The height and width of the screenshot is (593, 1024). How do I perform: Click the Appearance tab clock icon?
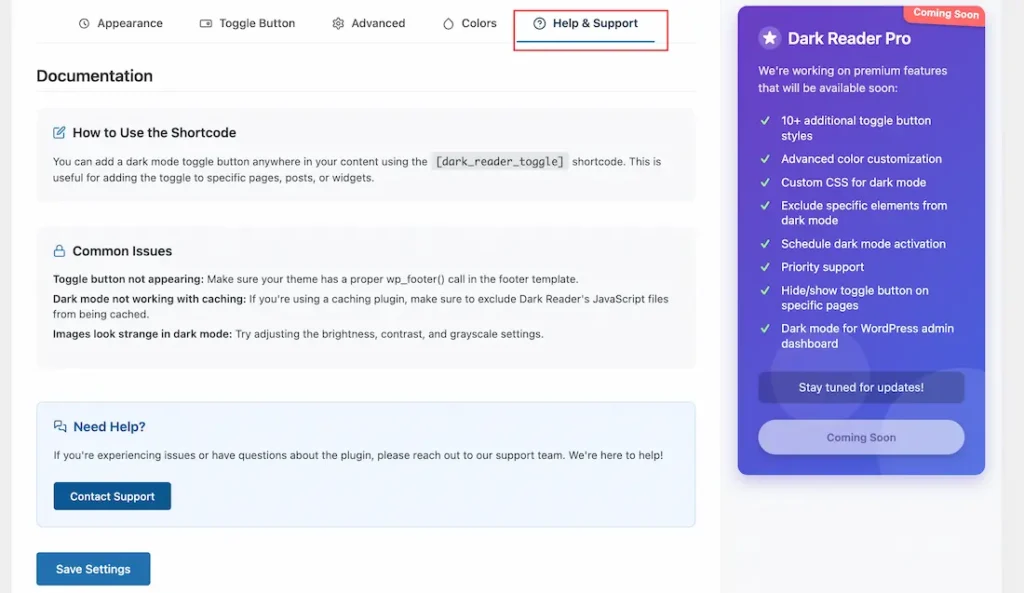[x=84, y=24]
